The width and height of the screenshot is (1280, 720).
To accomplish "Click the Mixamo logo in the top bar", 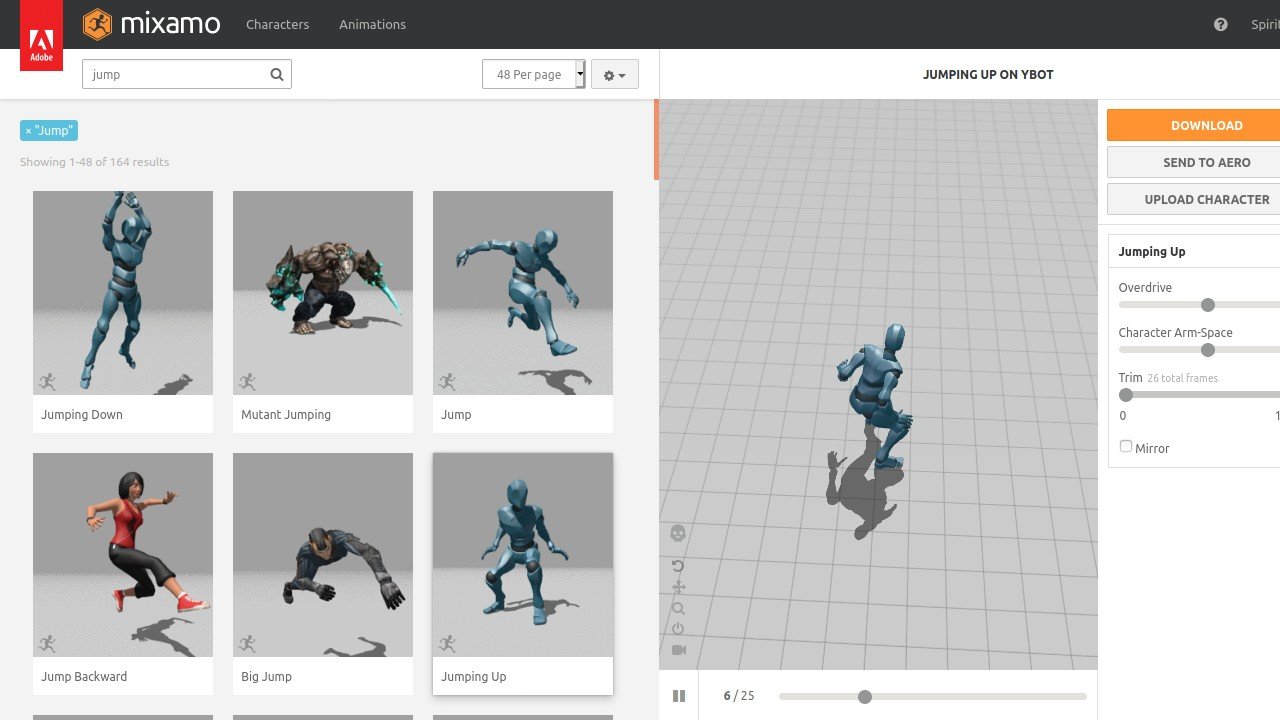I will [151, 24].
